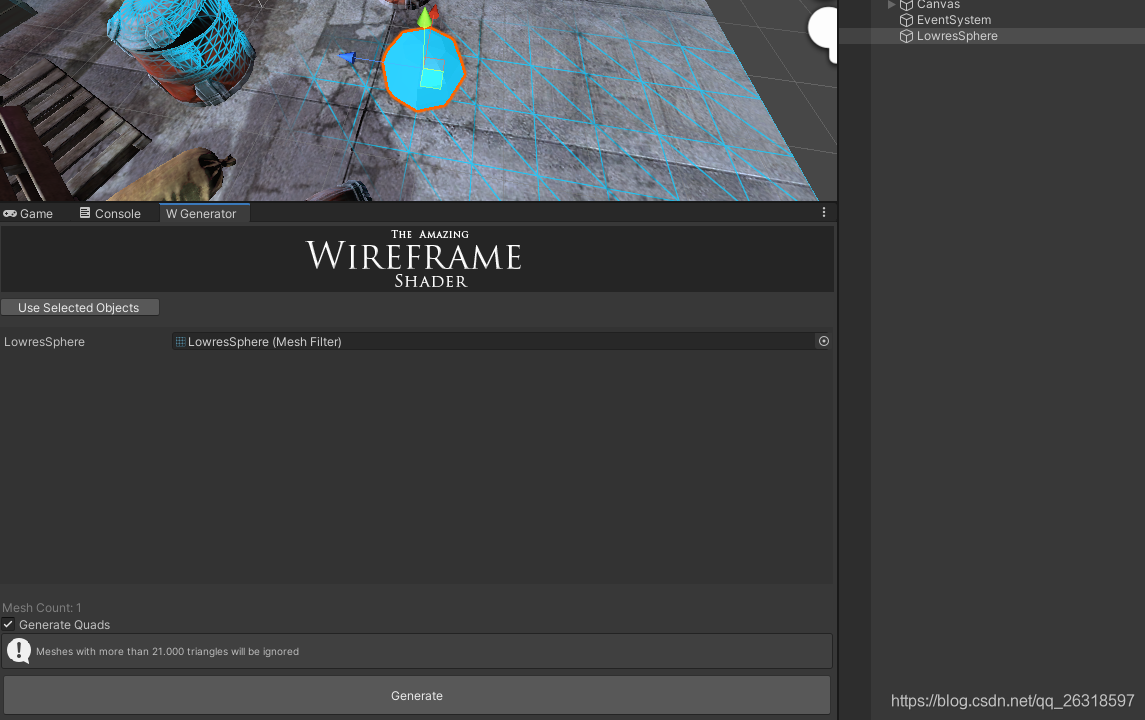Click the green Y-axis gizmo arrow

tap(424, 17)
